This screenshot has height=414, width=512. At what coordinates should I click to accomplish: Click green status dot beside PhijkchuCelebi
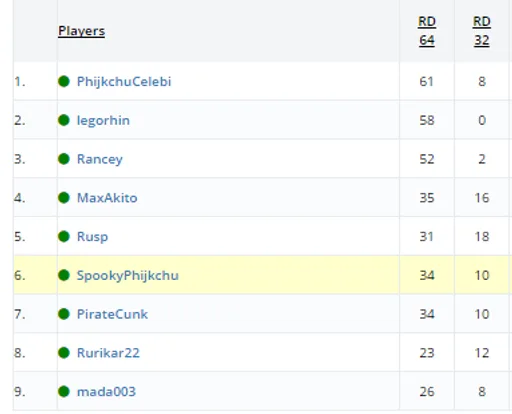pos(64,81)
